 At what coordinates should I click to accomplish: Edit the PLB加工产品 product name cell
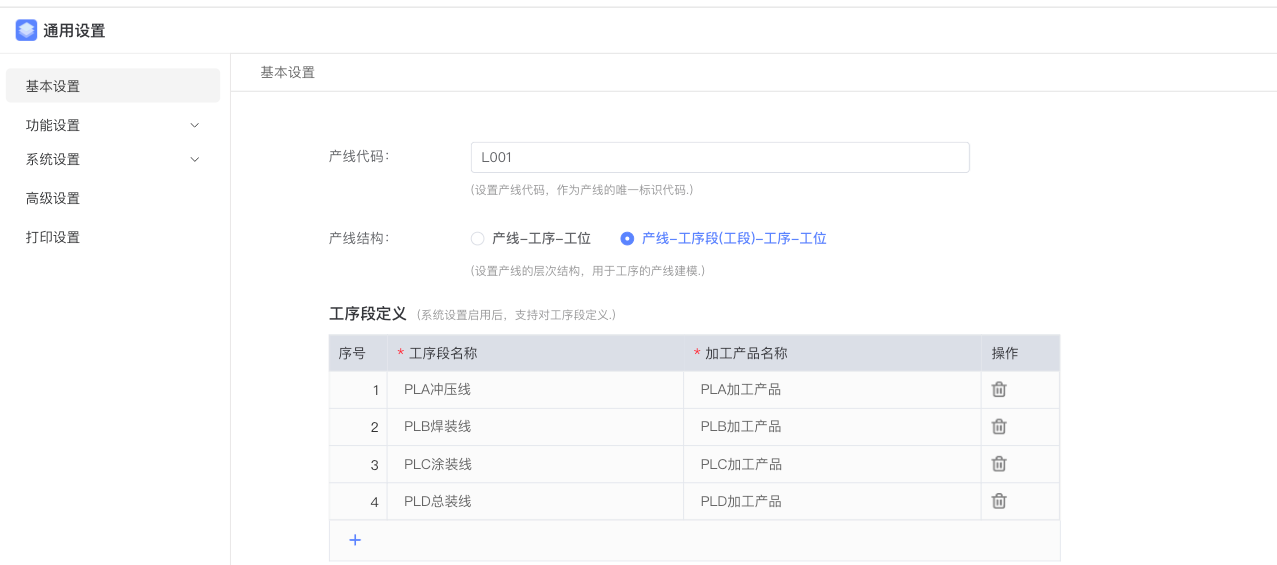pos(830,427)
